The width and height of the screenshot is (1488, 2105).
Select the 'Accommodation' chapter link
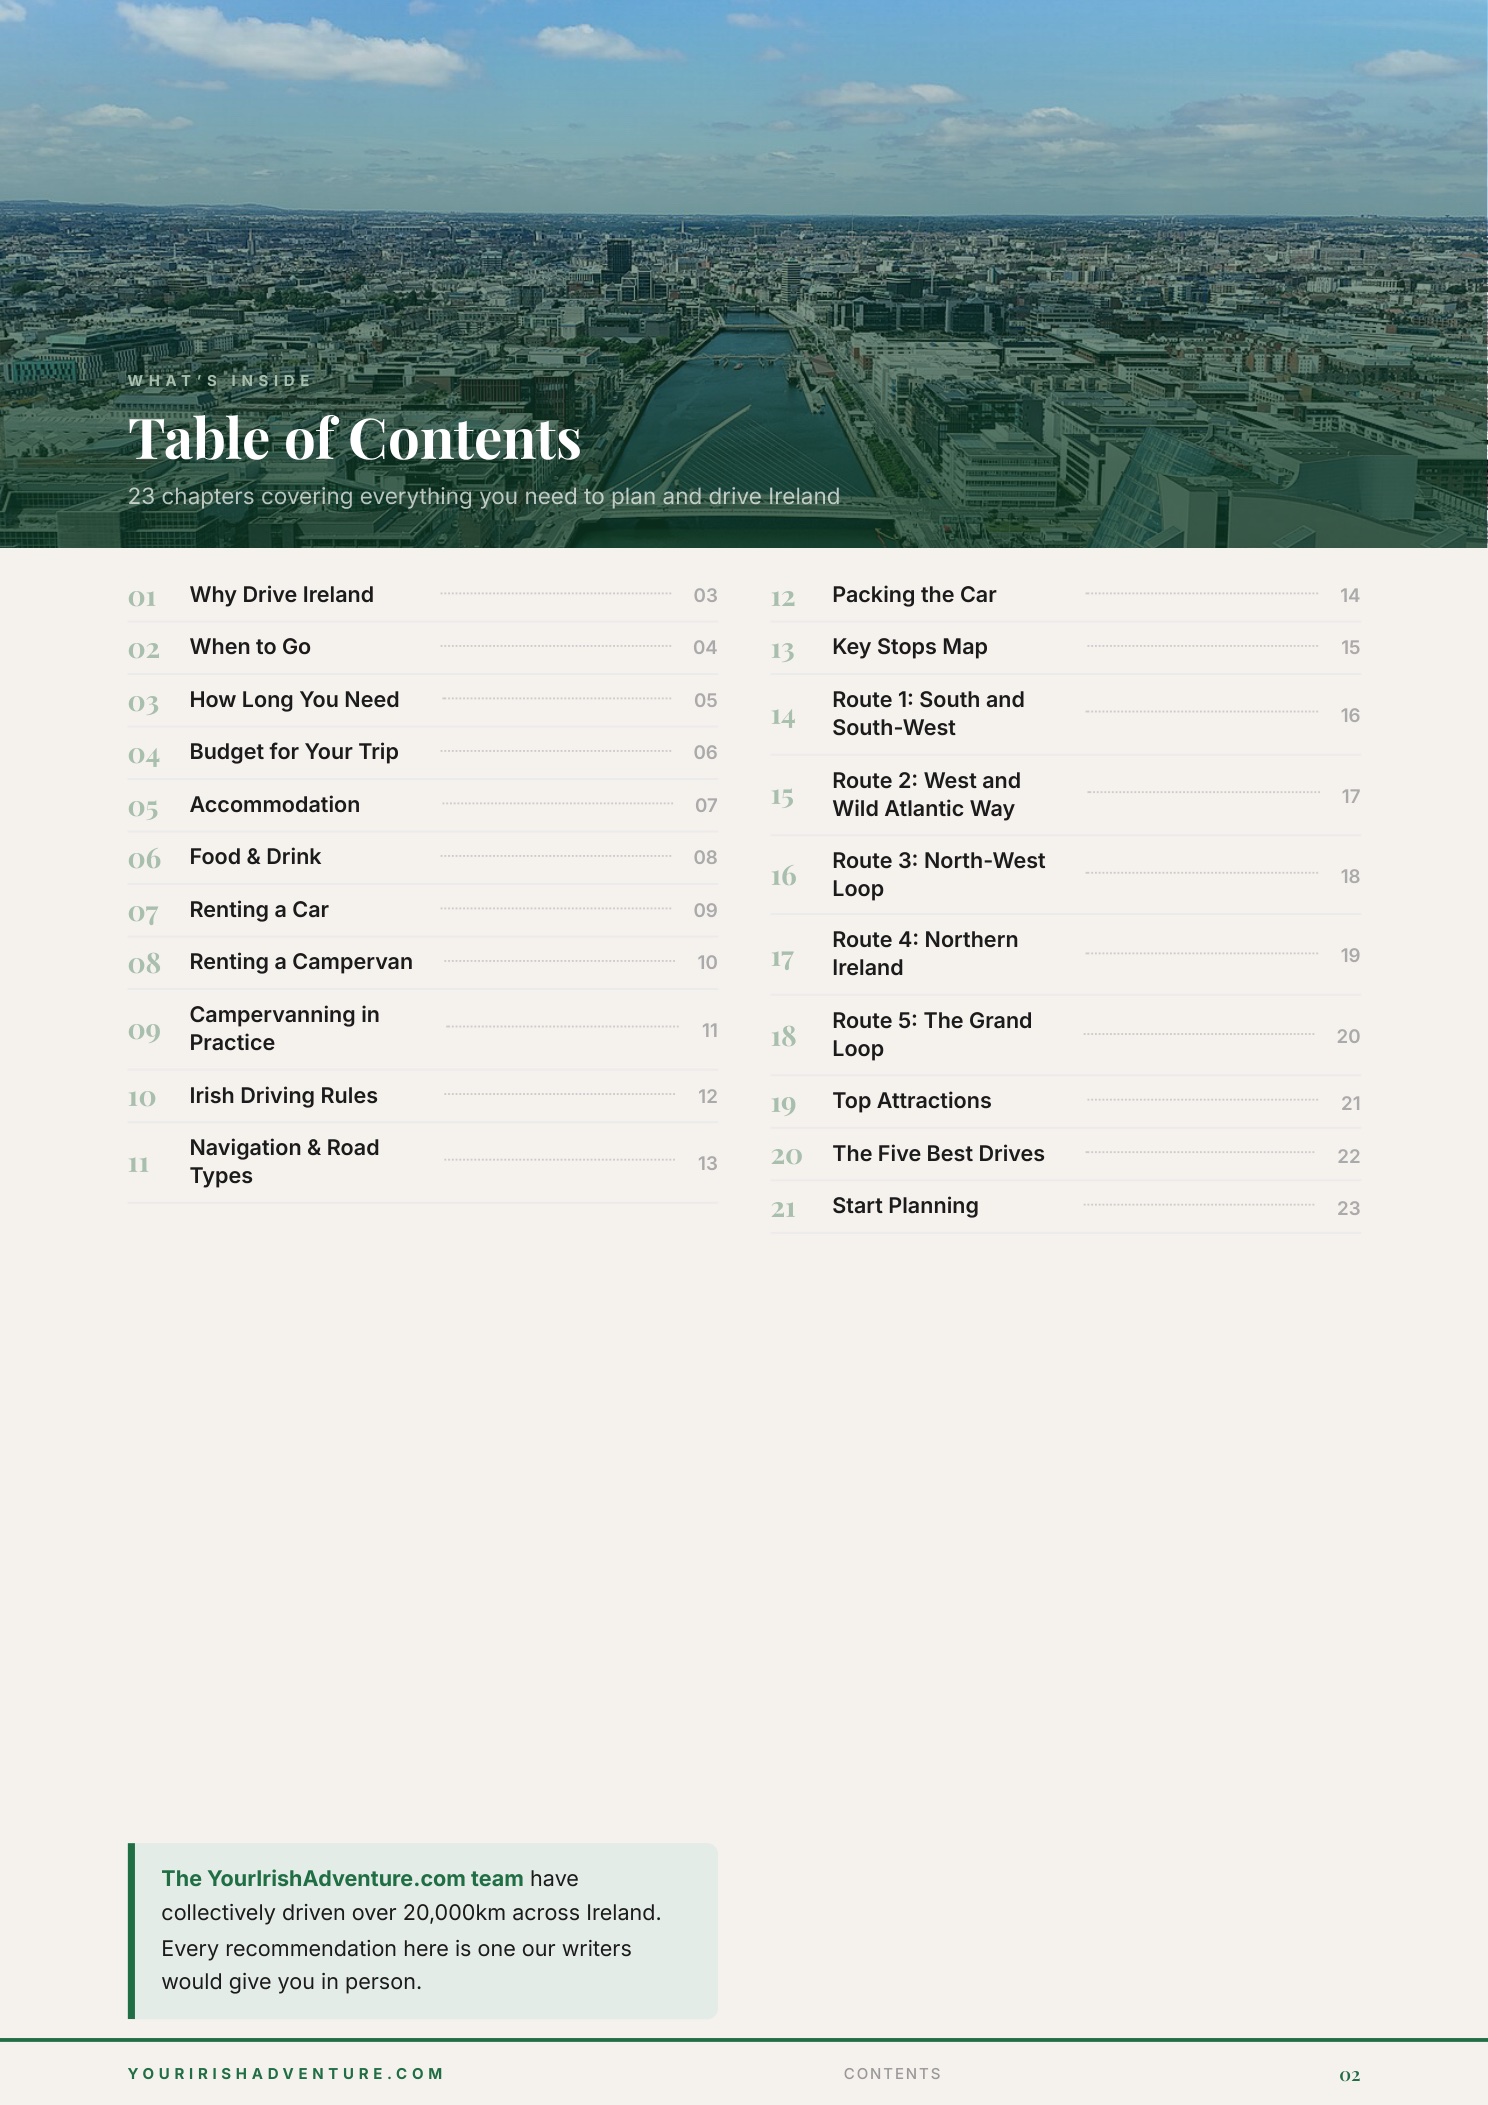[x=422, y=805]
